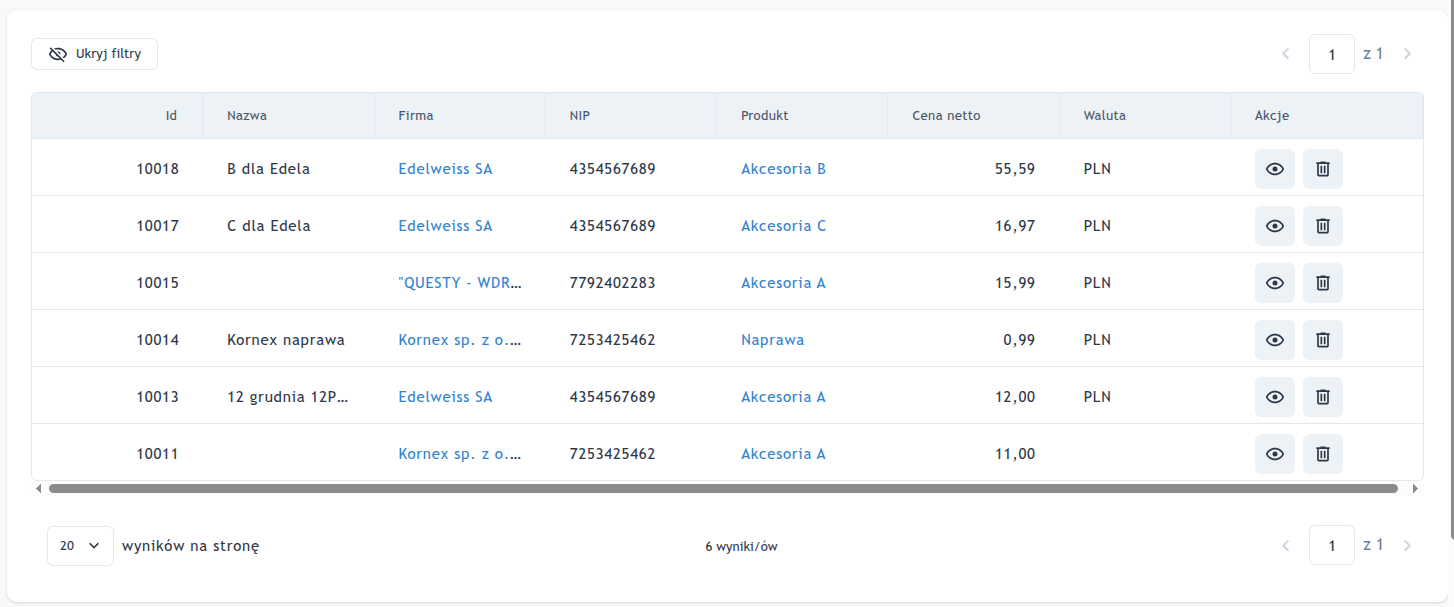Open the results per page dropdown
This screenshot has height=607, width=1454.
click(x=80, y=546)
